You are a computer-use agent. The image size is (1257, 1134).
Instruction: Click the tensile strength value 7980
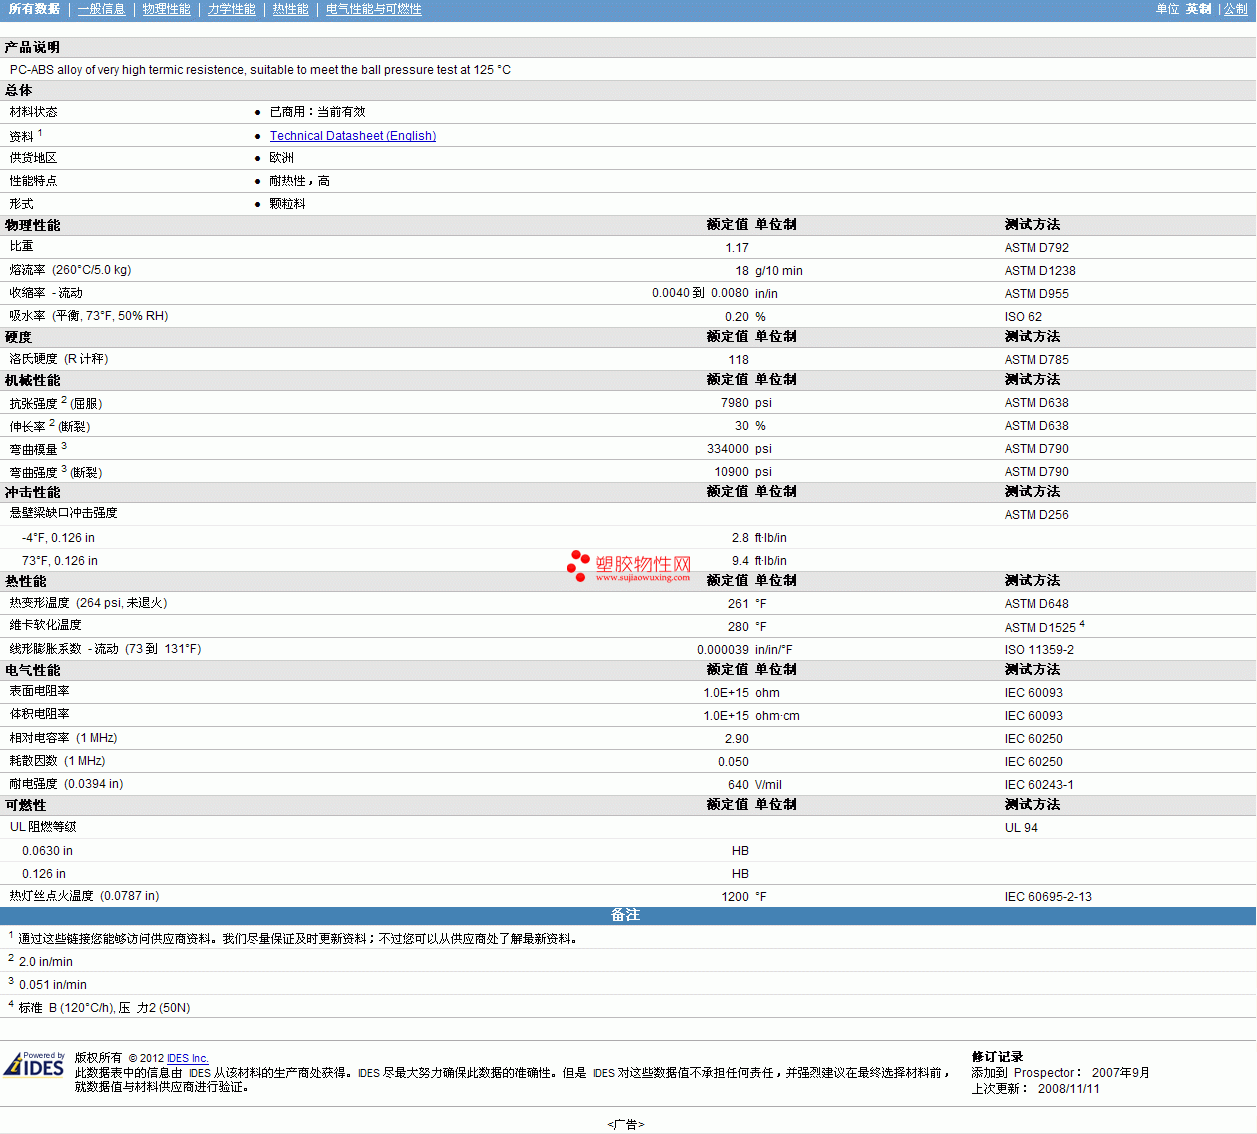(x=734, y=403)
